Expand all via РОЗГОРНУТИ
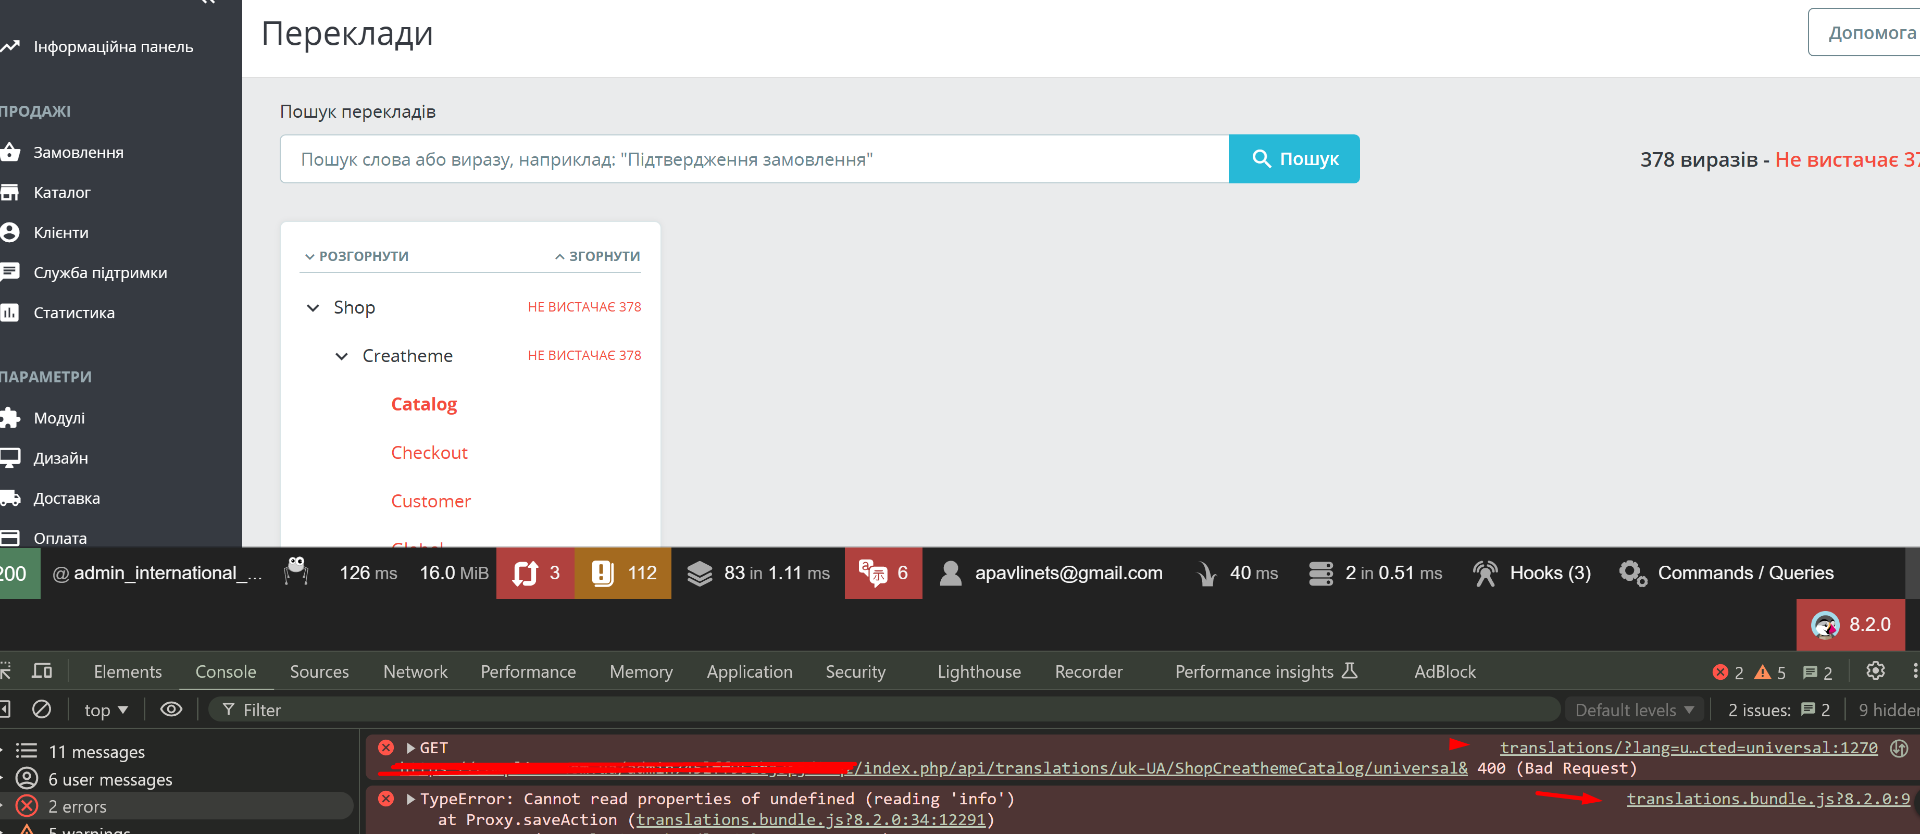This screenshot has height=834, width=1920. point(357,256)
